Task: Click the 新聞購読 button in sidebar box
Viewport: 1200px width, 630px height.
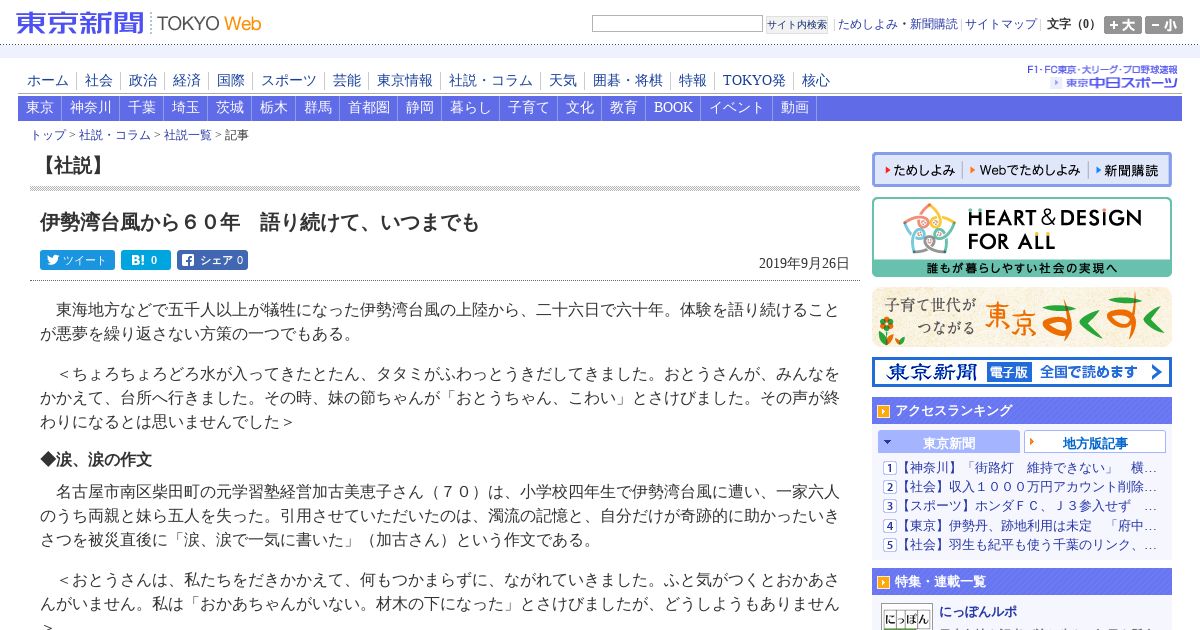Action: [x=1127, y=170]
